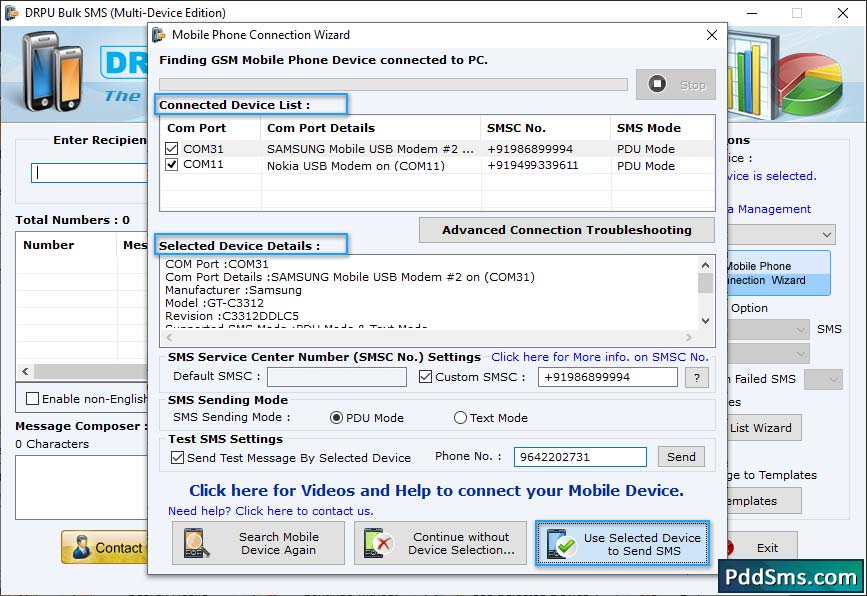The height and width of the screenshot is (596, 867).
Task: Click the Default SMSC input field
Action: point(336,377)
